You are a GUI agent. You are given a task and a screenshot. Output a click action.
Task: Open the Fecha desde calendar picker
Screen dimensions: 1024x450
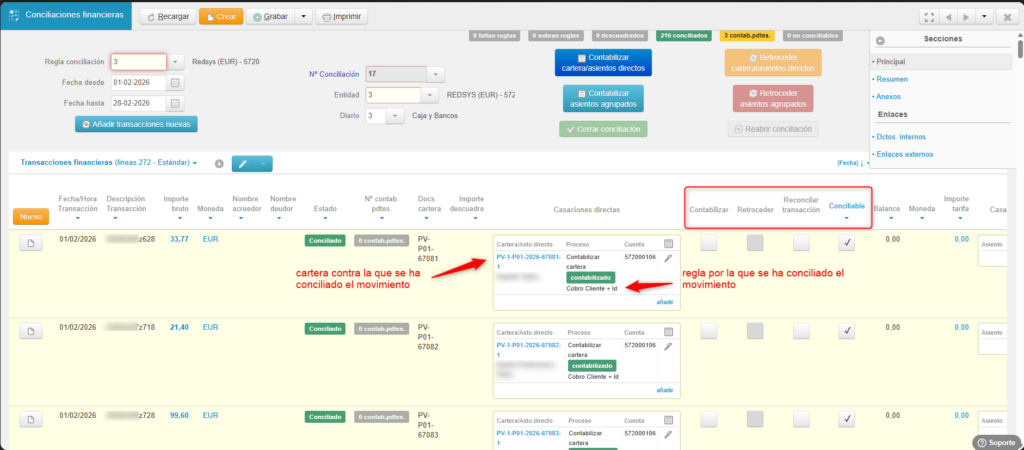[176, 83]
